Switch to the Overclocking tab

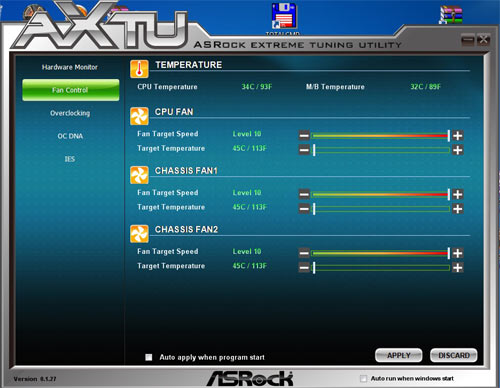(70, 113)
